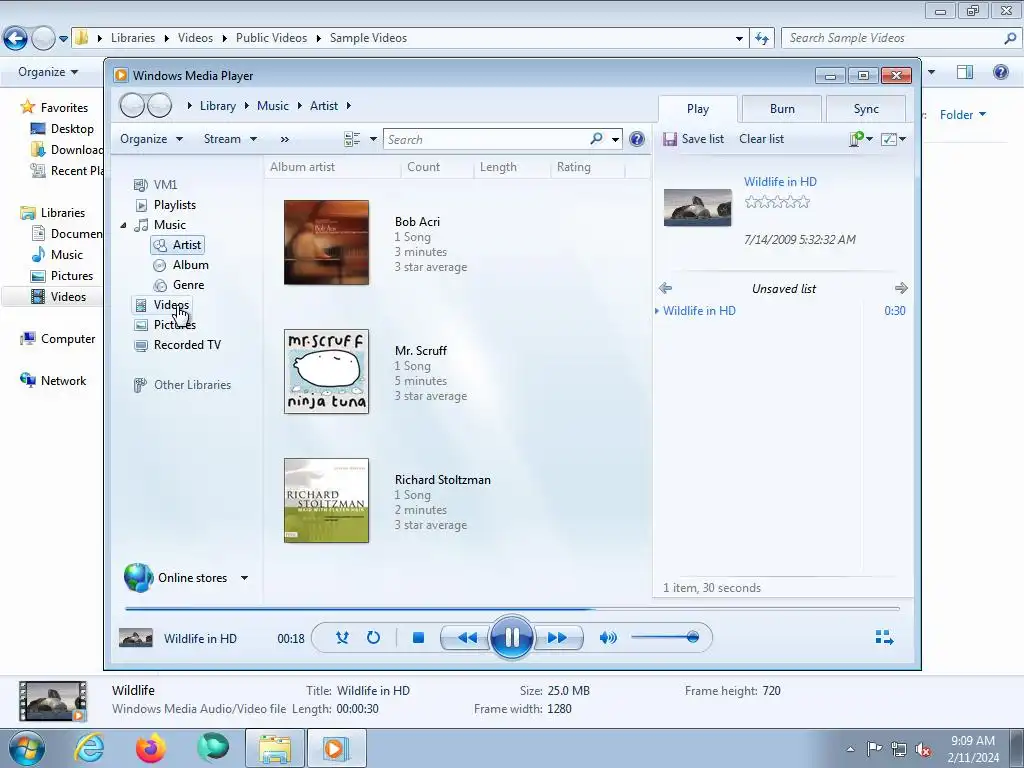Click the Wildlife in HD title link

point(780,182)
